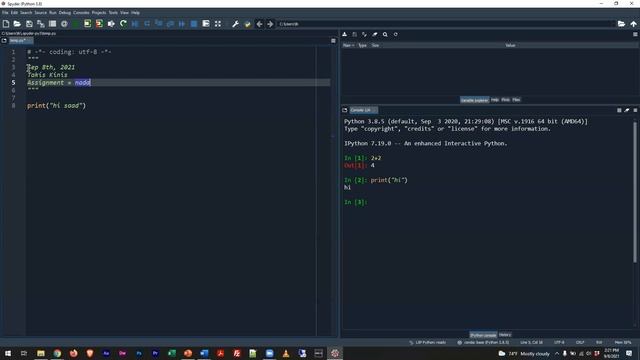Open Variable explorer pane options menu

[x=635, y=35]
